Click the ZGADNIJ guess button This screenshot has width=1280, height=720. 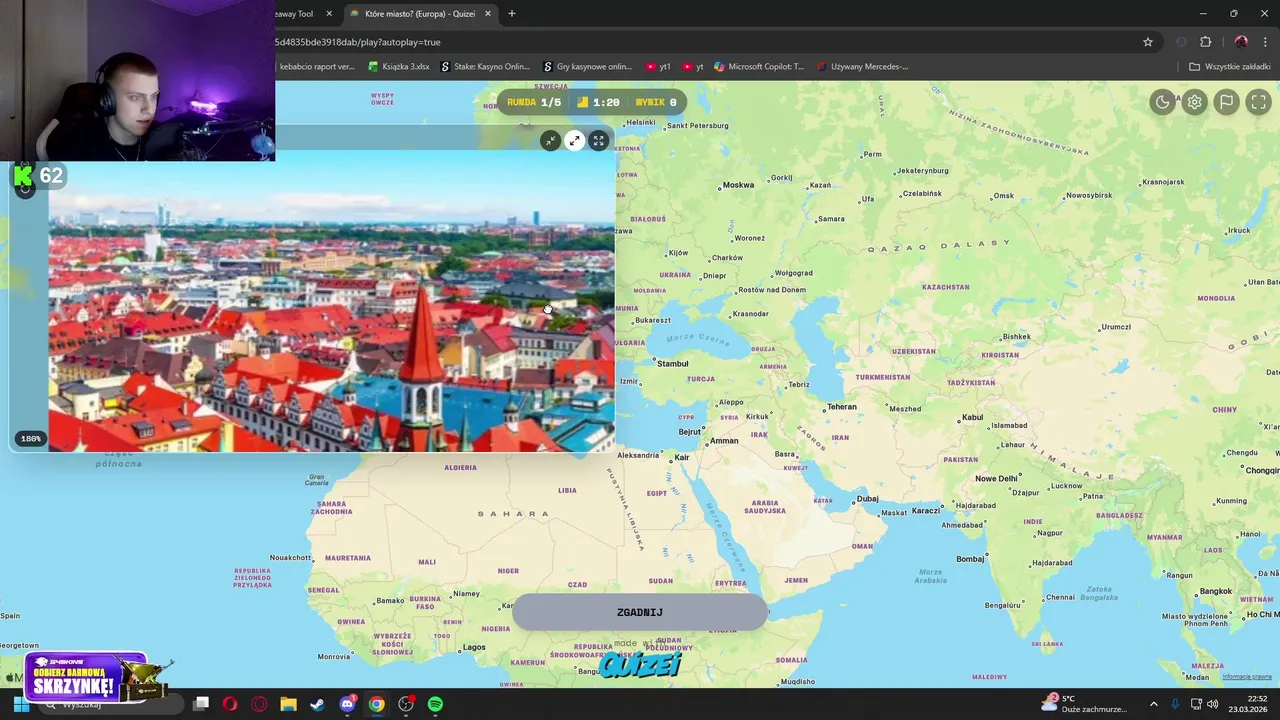coord(640,612)
